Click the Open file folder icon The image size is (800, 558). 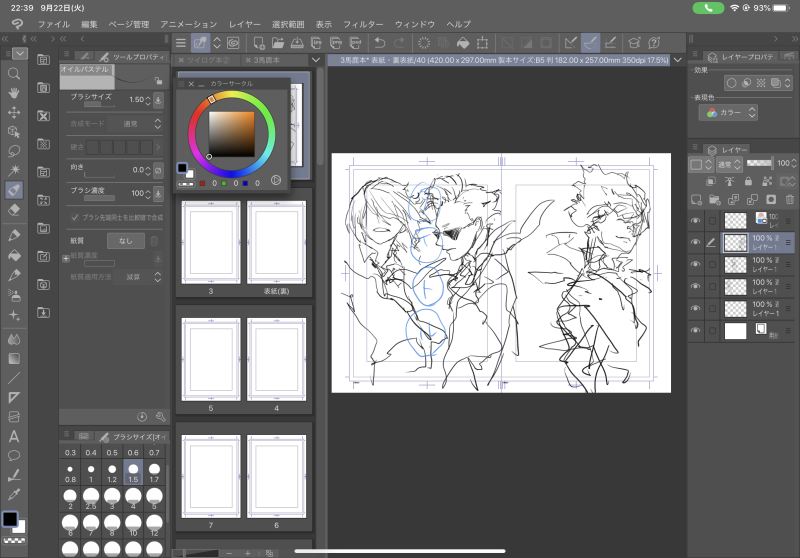pos(278,43)
